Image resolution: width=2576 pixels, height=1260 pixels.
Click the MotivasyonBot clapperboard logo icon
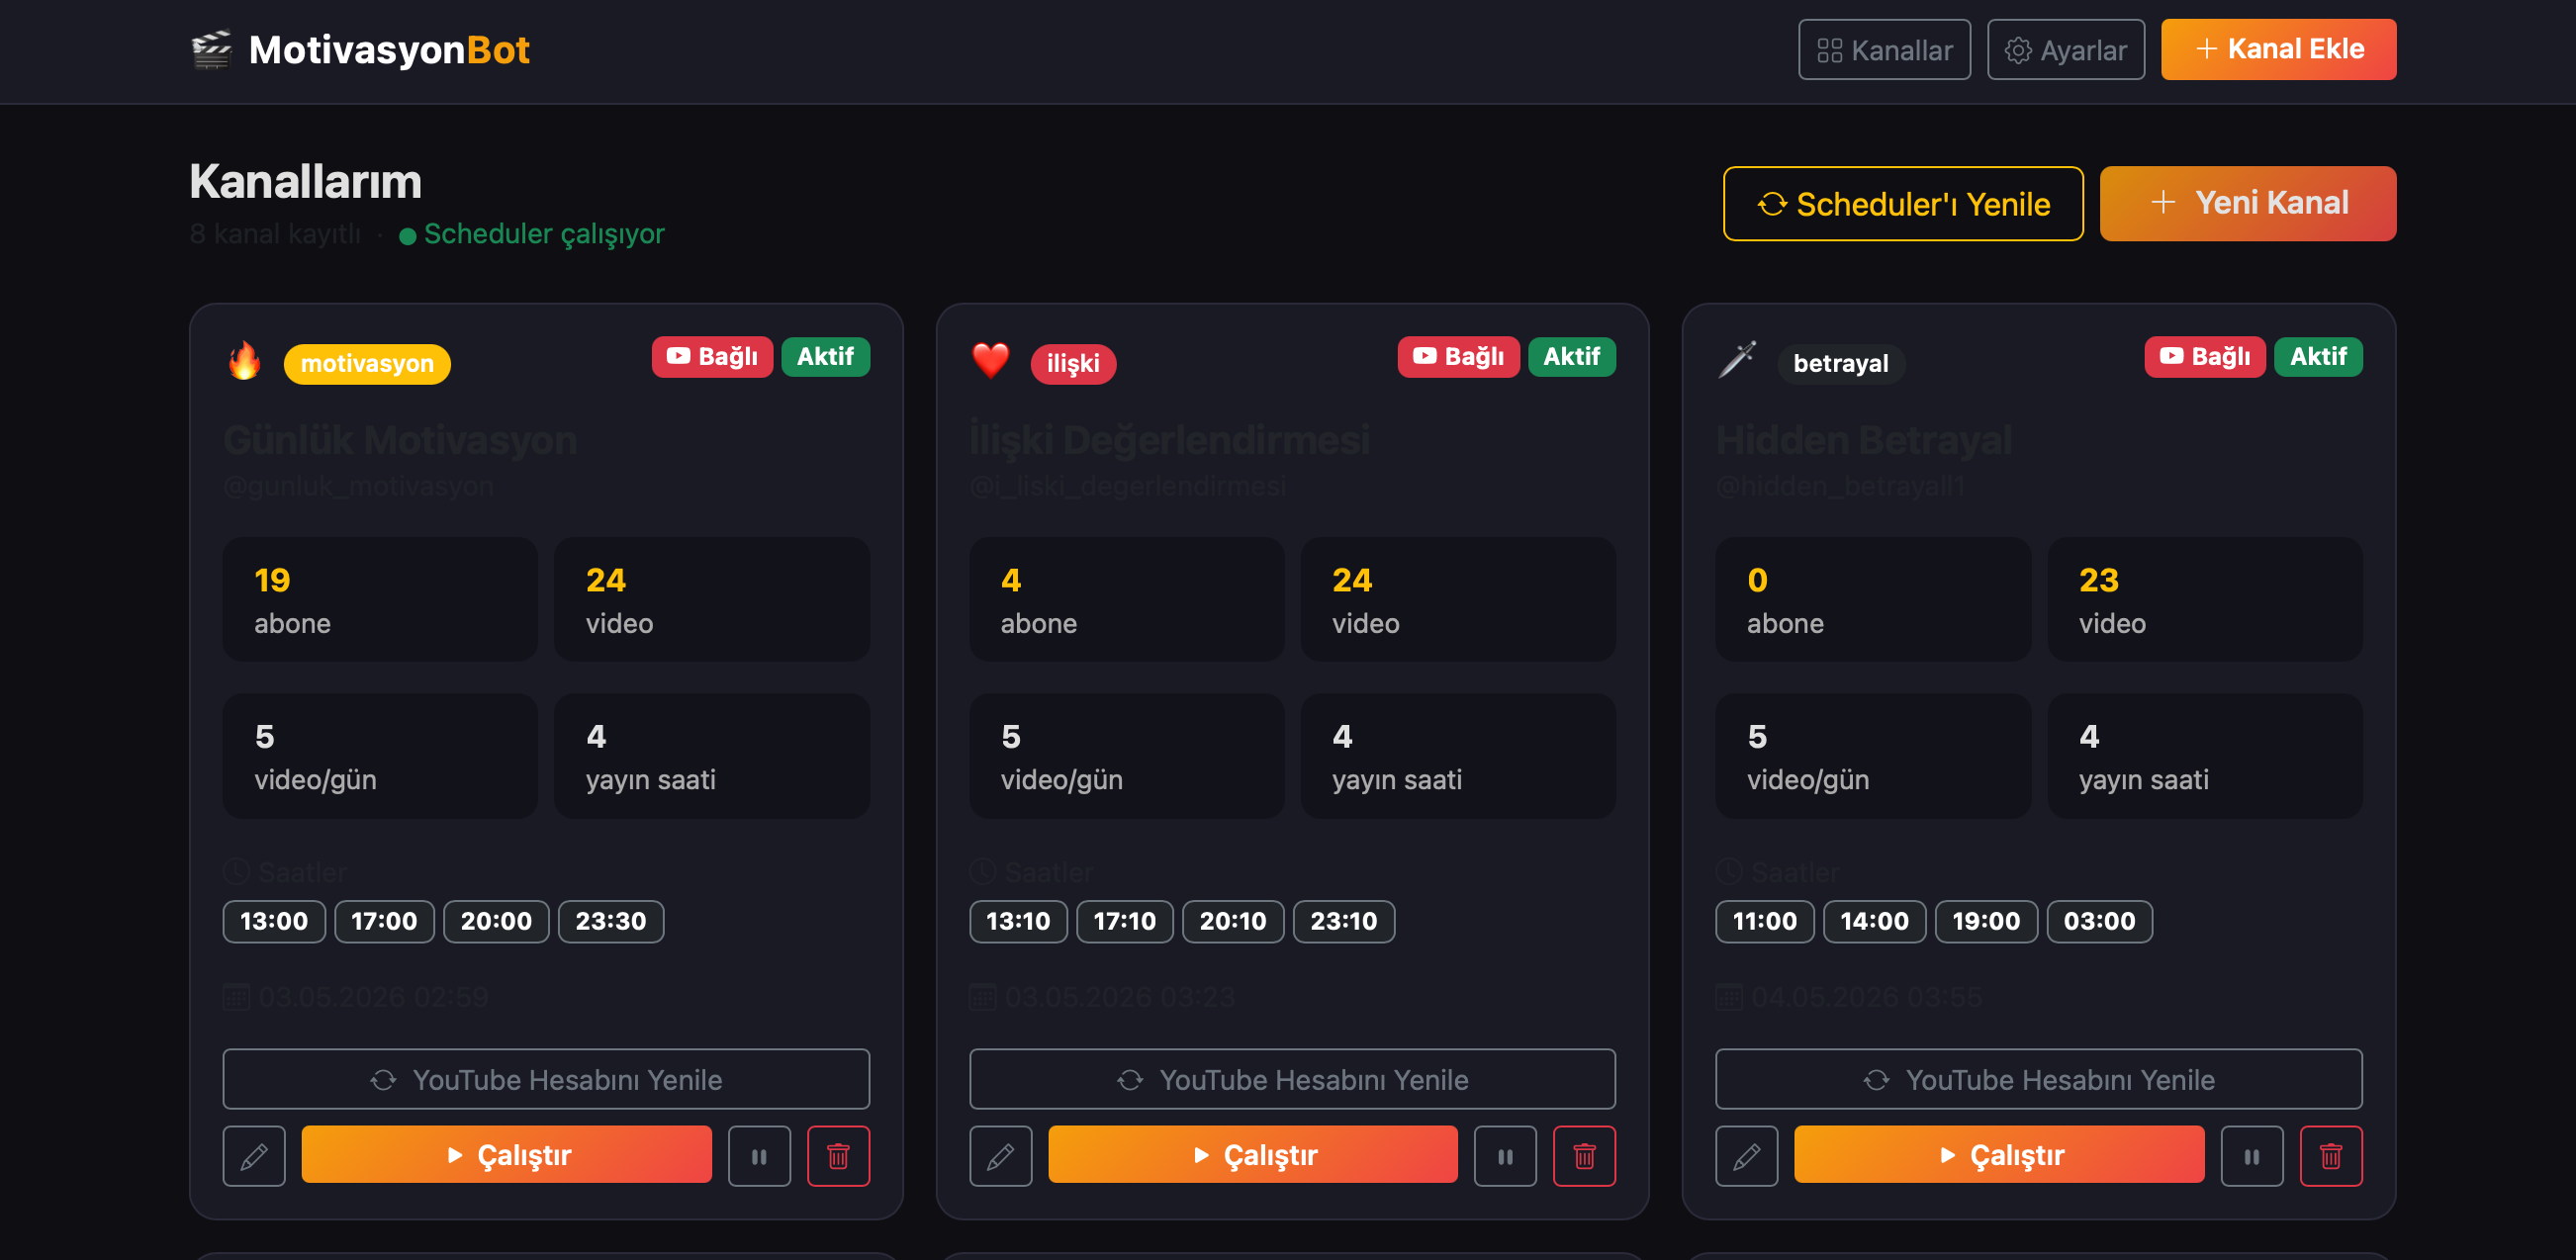[x=211, y=49]
